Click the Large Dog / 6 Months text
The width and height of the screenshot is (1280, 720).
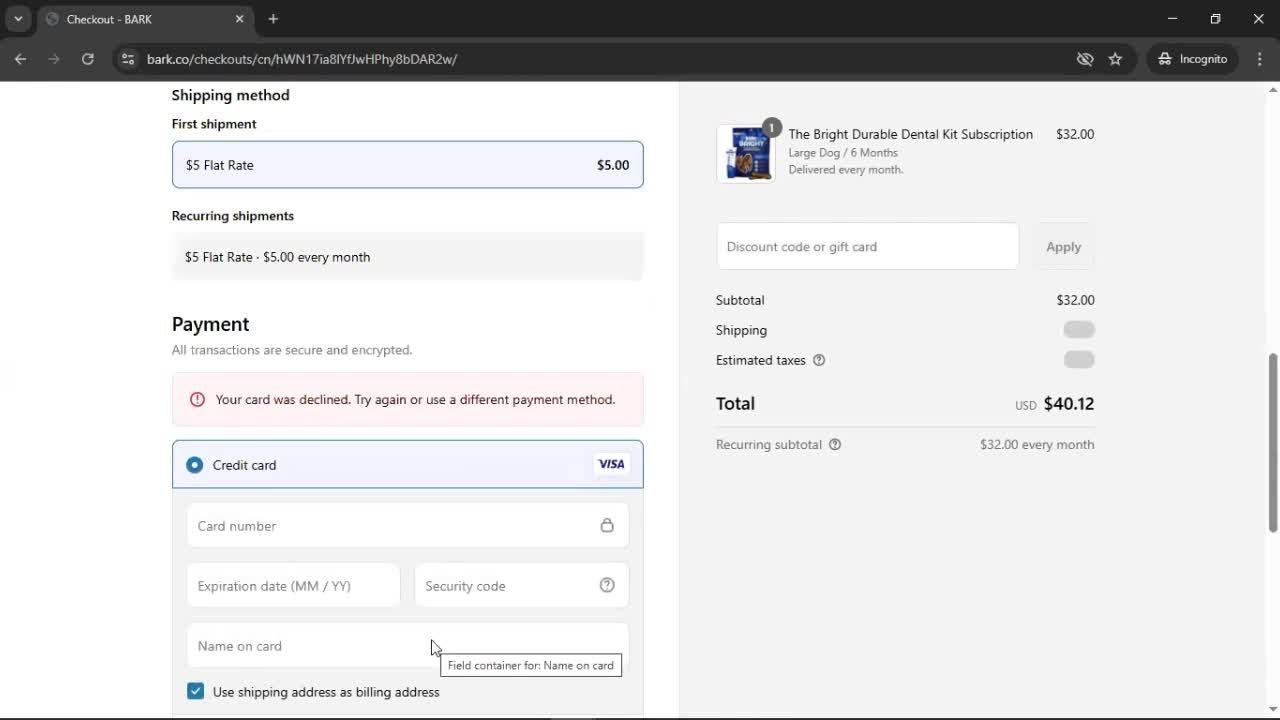(x=843, y=153)
